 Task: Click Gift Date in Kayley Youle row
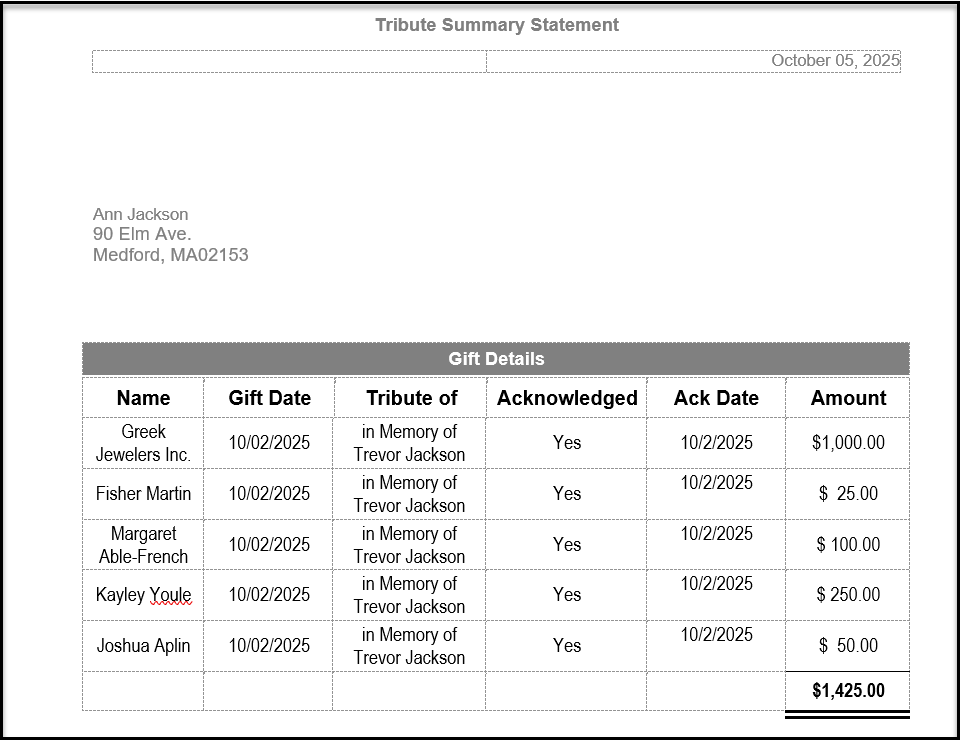(269, 595)
